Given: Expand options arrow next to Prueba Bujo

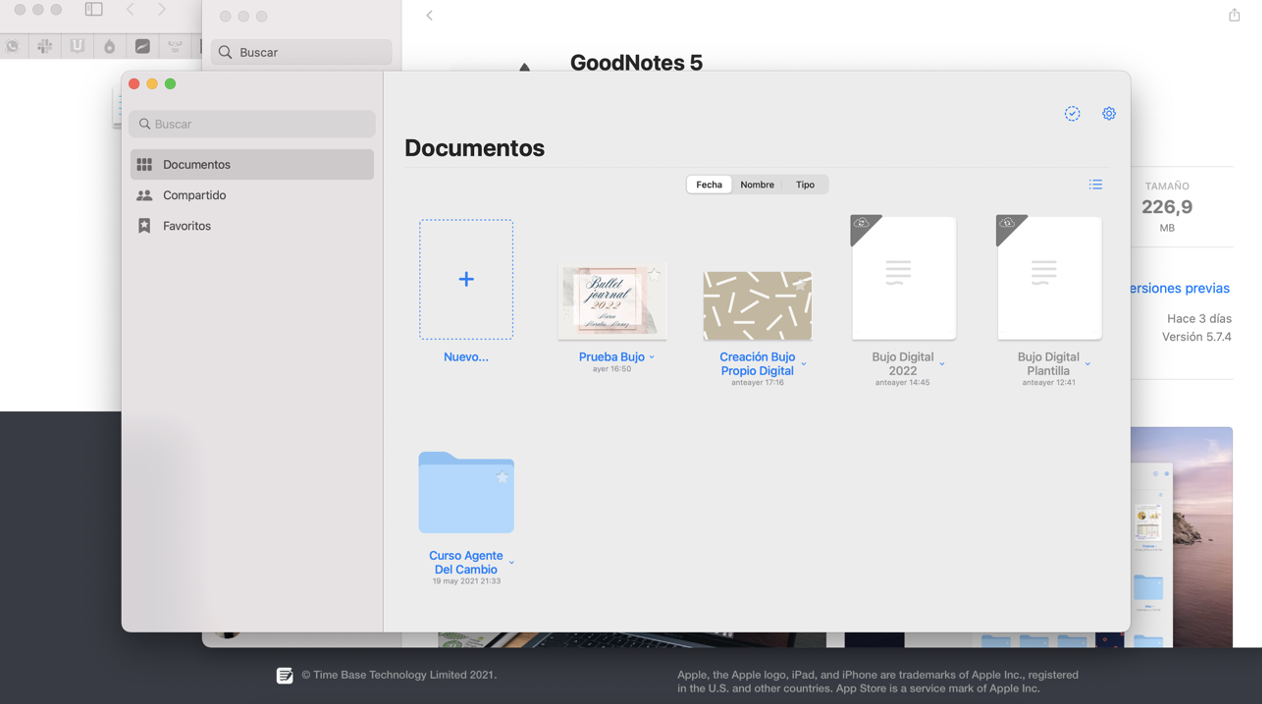Looking at the screenshot, I should [652, 358].
